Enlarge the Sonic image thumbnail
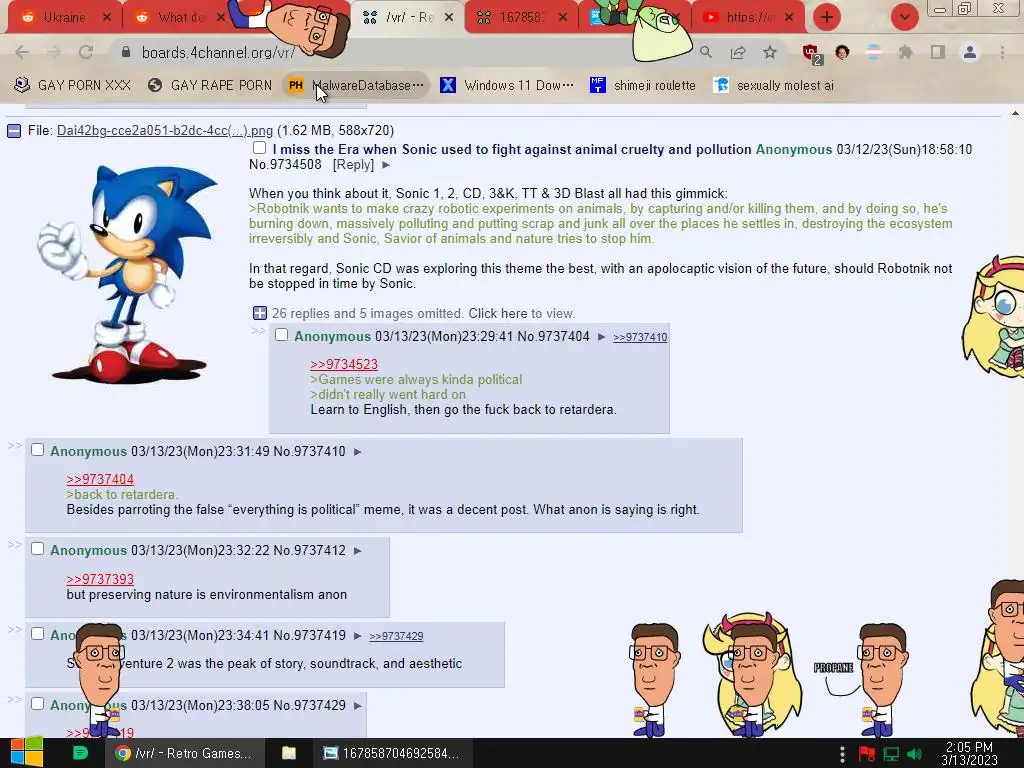Image resolution: width=1024 pixels, height=768 pixels. click(x=127, y=273)
